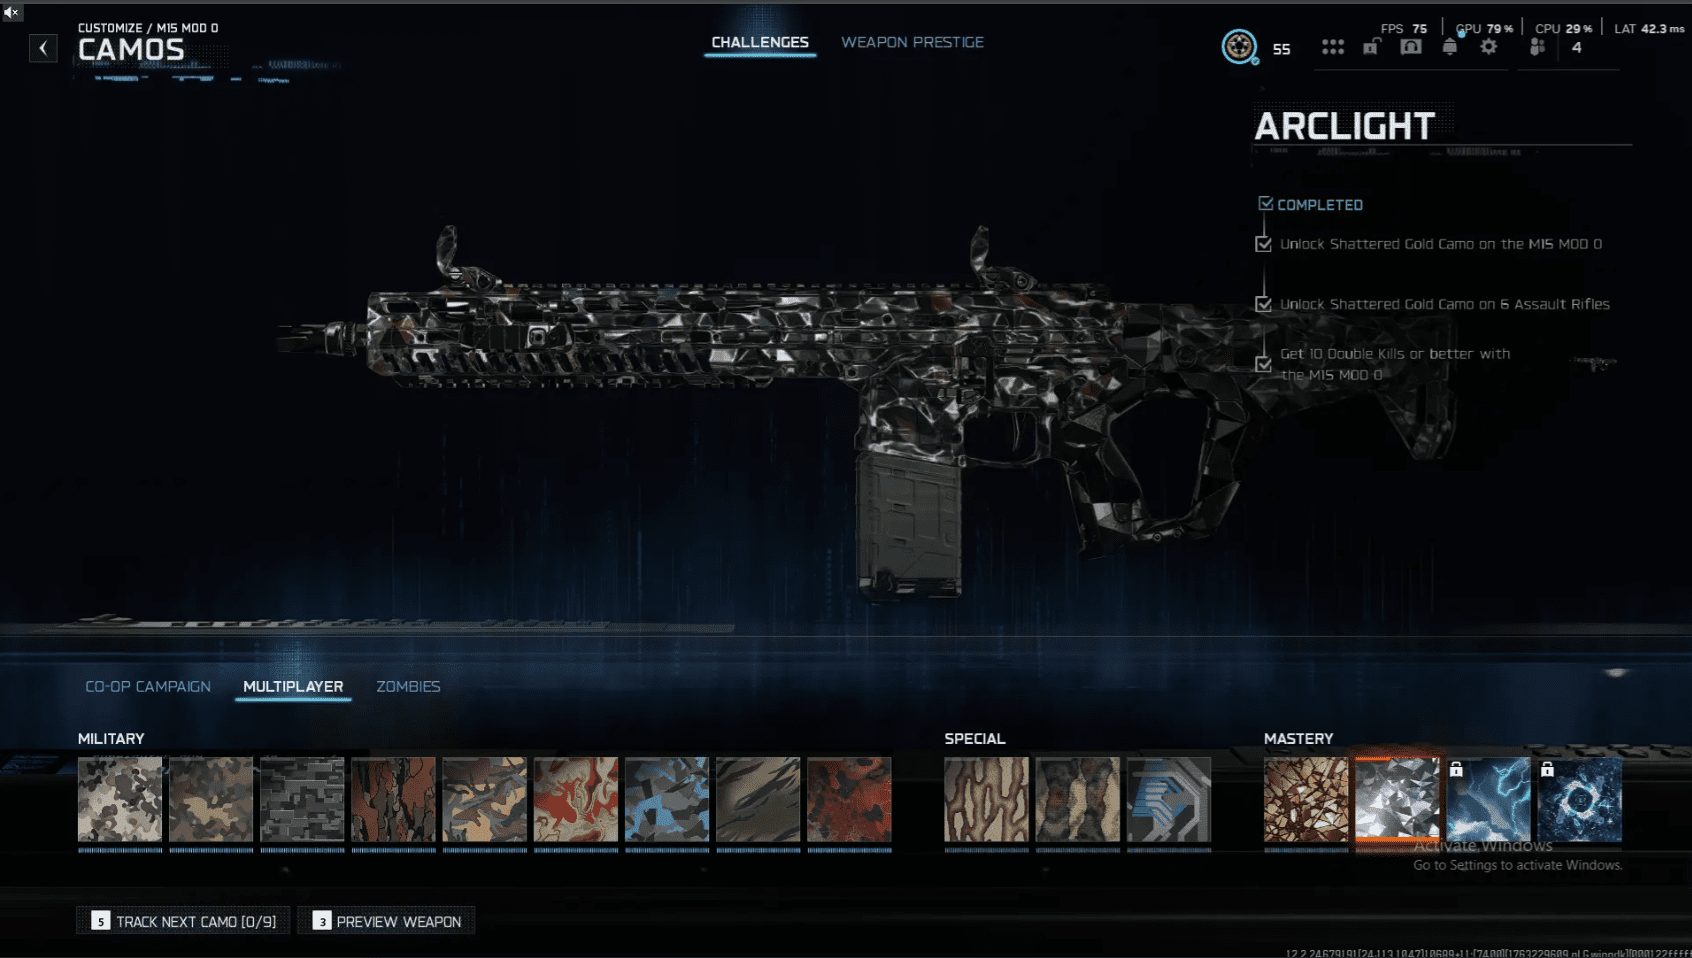The image size is (1692, 958).
Task: Select the Dark Matter mastery camo icon
Action: (x=1582, y=800)
